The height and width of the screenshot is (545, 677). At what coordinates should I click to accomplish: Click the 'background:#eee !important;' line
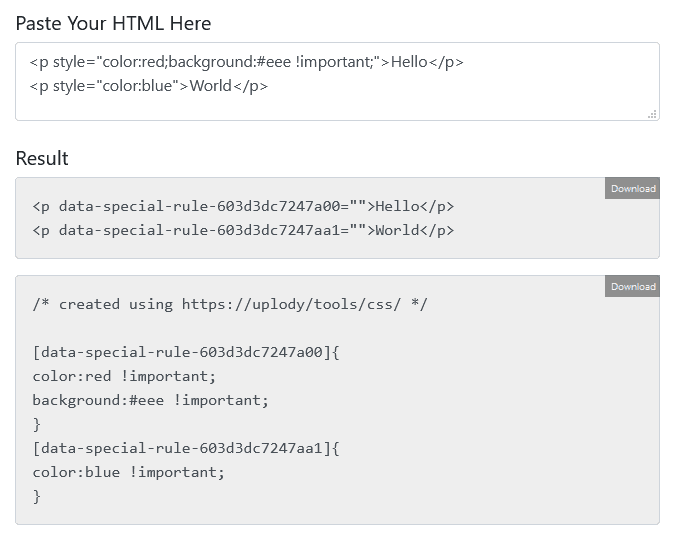point(150,400)
